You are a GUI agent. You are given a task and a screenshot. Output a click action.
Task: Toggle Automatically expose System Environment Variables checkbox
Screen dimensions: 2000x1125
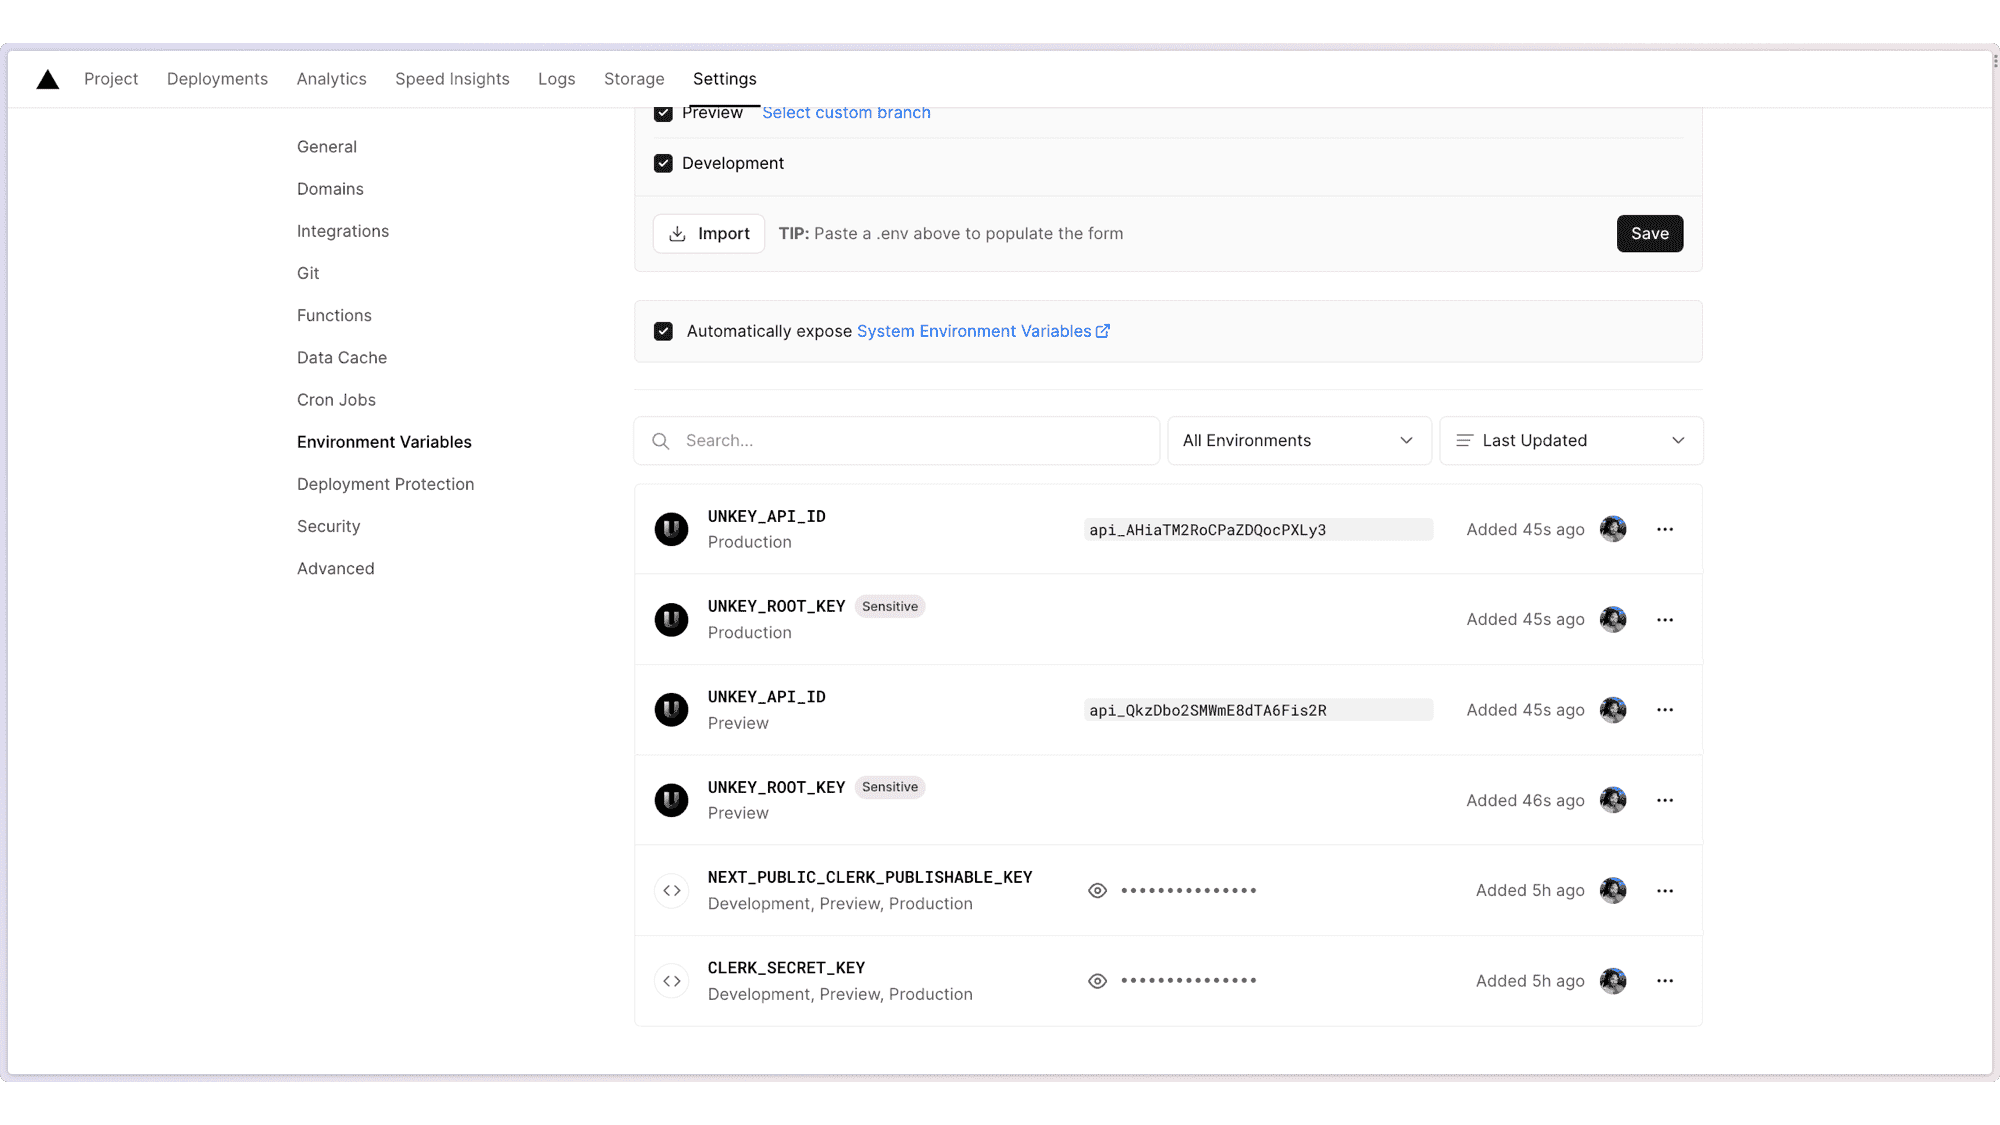point(663,331)
